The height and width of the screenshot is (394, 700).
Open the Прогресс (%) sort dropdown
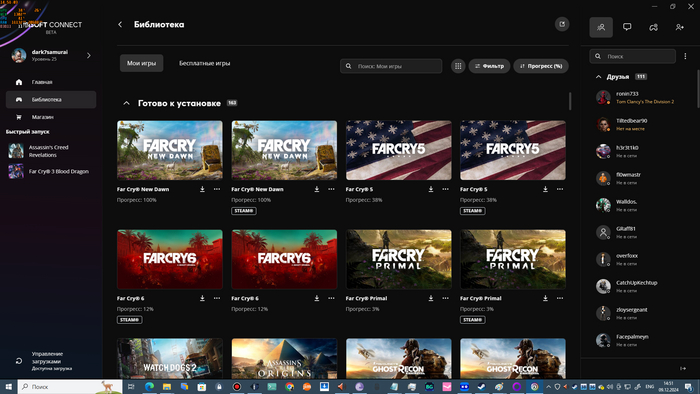coord(541,66)
